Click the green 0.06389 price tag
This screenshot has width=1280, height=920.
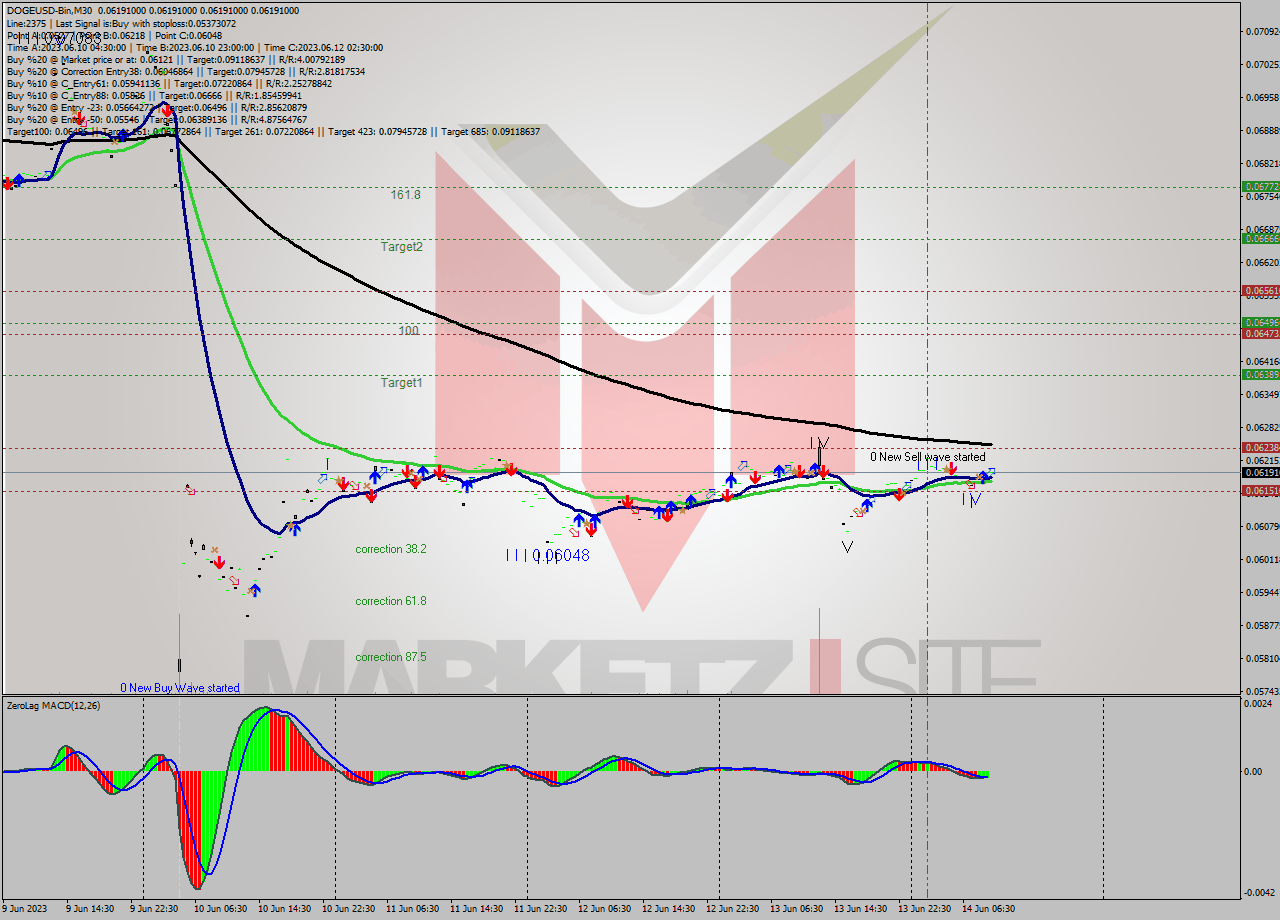click(1259, 374)
